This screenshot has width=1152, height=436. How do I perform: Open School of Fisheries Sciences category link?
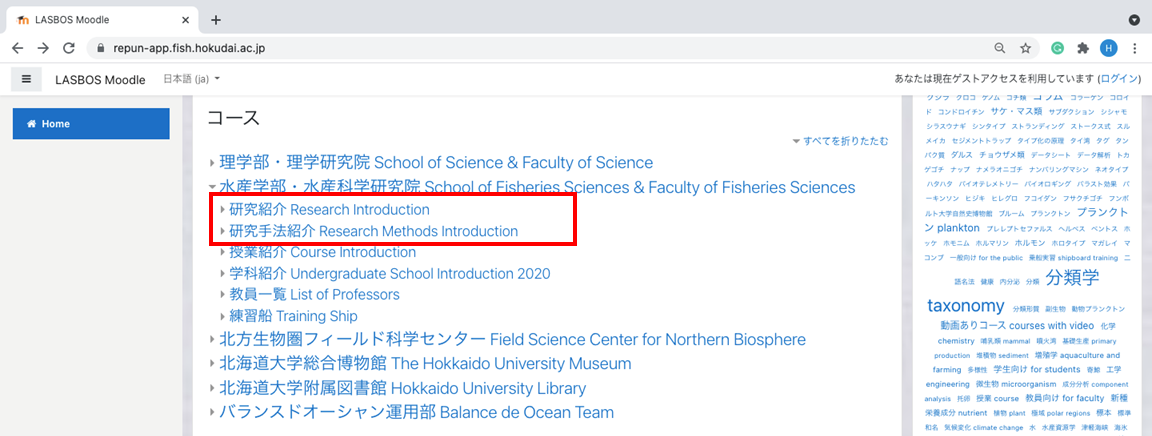tap(538, 187)
